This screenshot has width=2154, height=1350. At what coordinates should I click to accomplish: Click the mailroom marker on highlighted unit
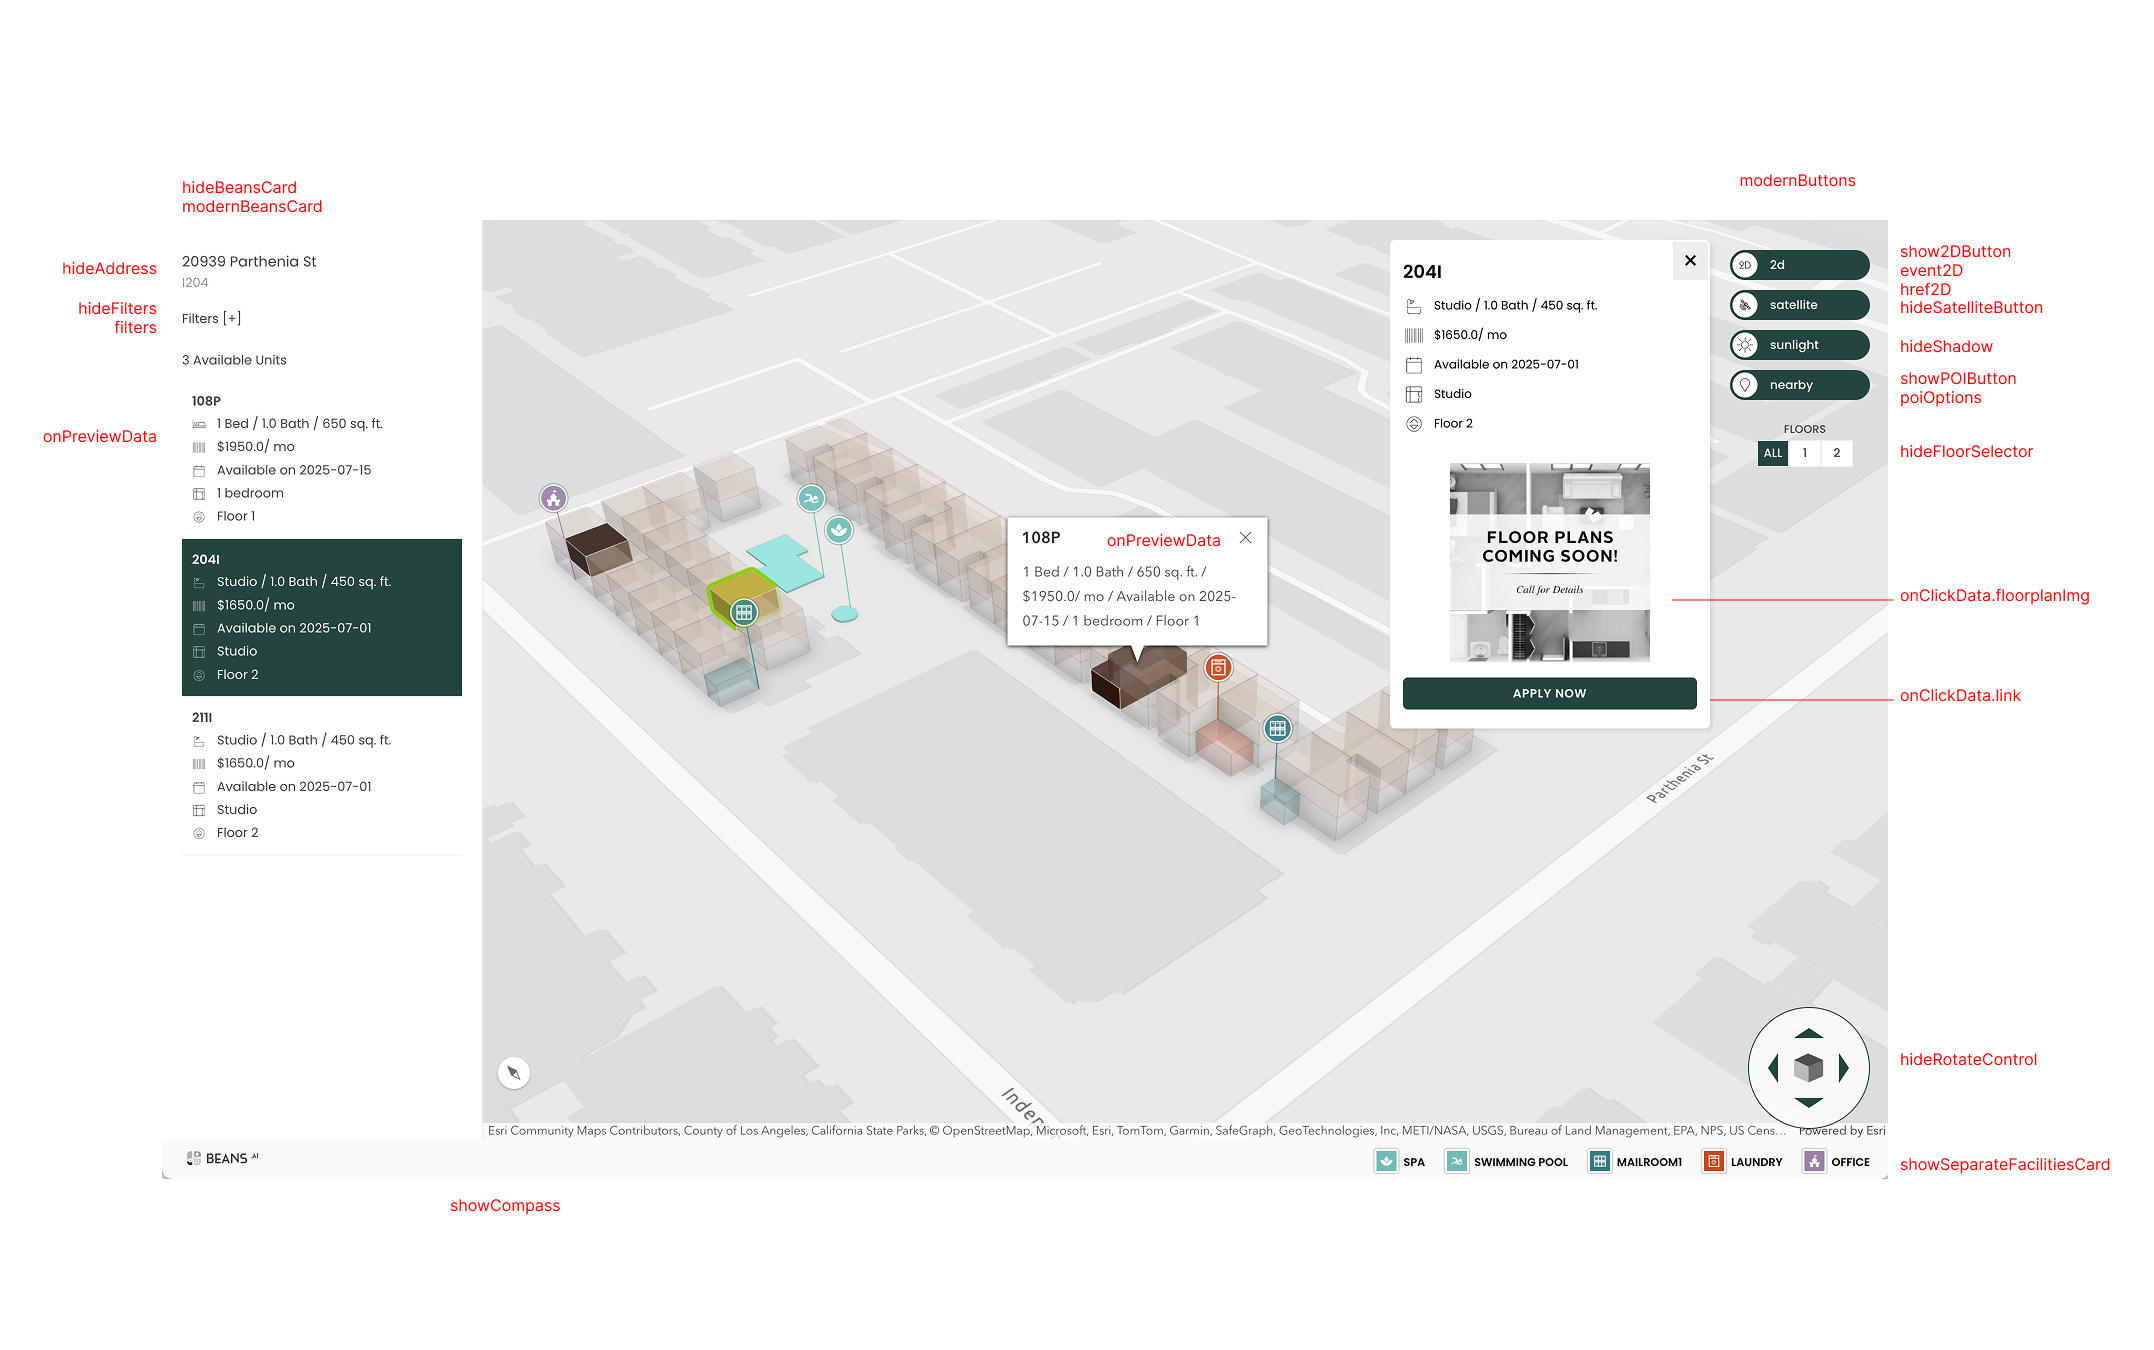744,612
